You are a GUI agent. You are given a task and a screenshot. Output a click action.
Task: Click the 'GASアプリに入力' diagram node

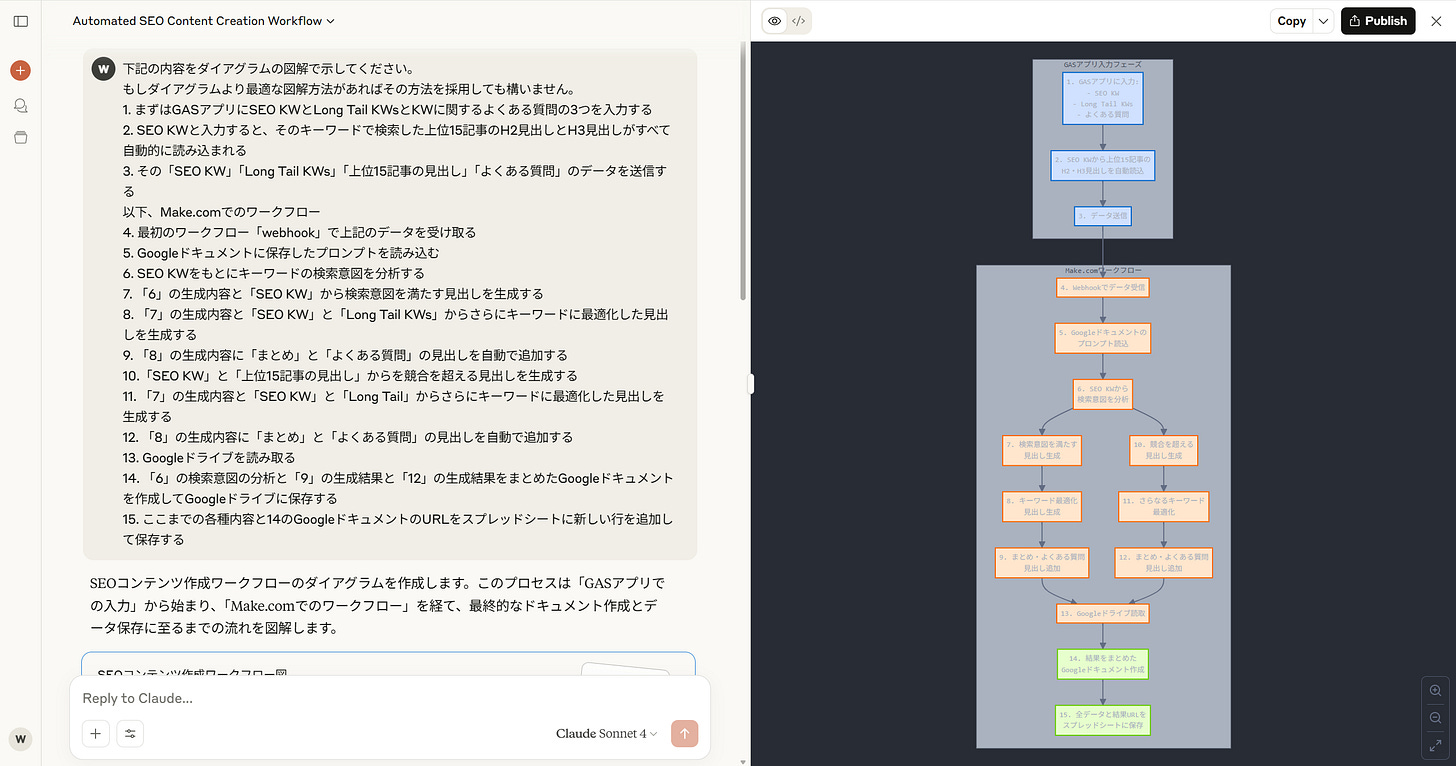1102,98
